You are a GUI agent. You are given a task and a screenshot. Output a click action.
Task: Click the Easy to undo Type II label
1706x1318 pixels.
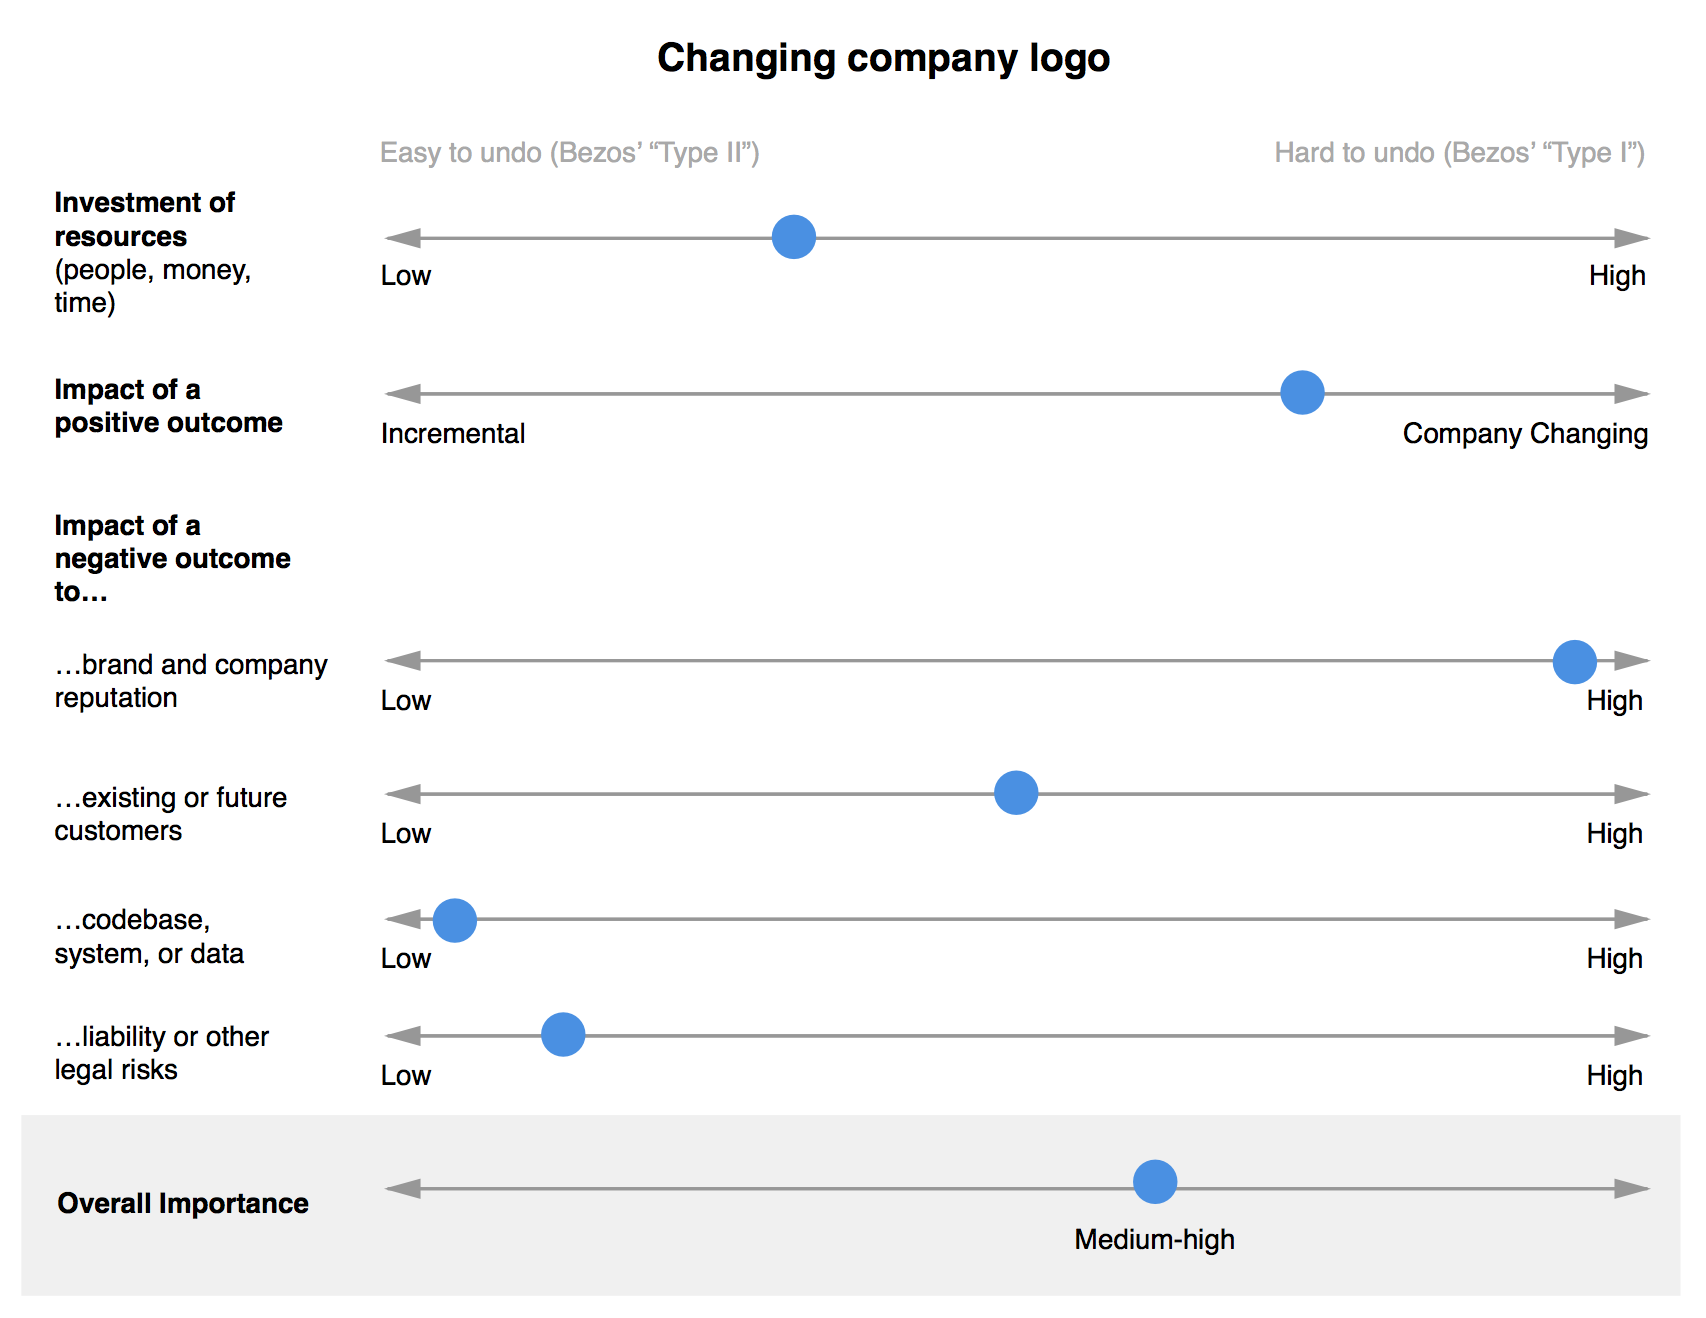[570, 152]
